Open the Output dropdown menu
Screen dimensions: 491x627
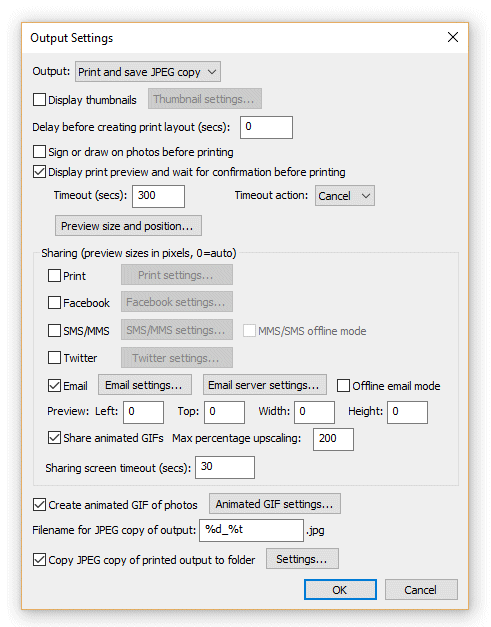148,72
